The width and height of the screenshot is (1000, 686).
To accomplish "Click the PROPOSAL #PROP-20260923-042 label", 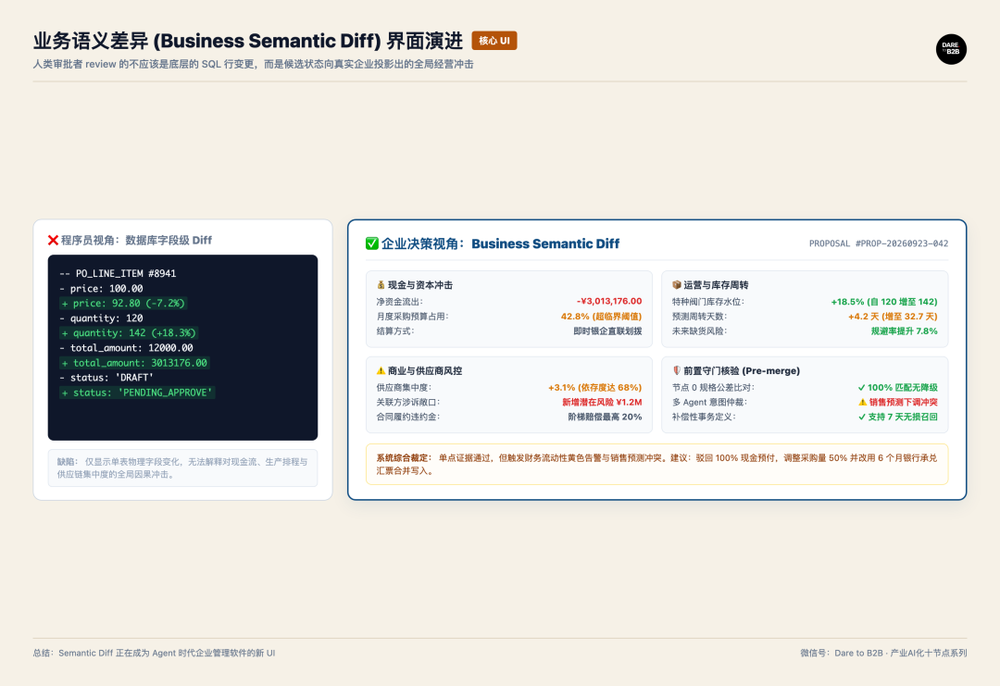I will (x=878, y=244).
